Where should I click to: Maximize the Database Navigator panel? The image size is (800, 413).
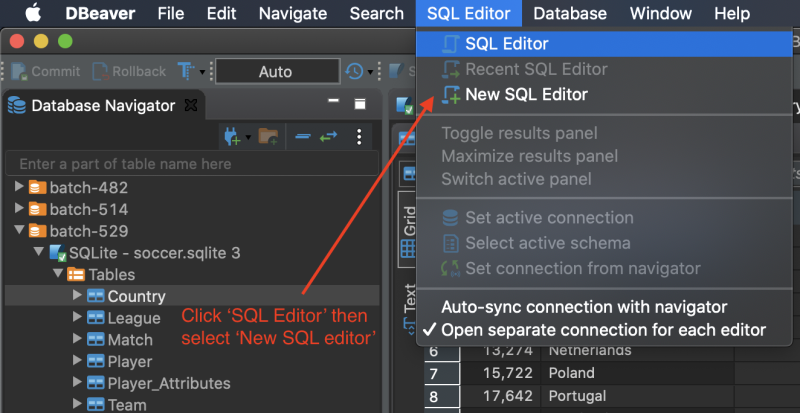pyautogui.click(x=360, y=104)
